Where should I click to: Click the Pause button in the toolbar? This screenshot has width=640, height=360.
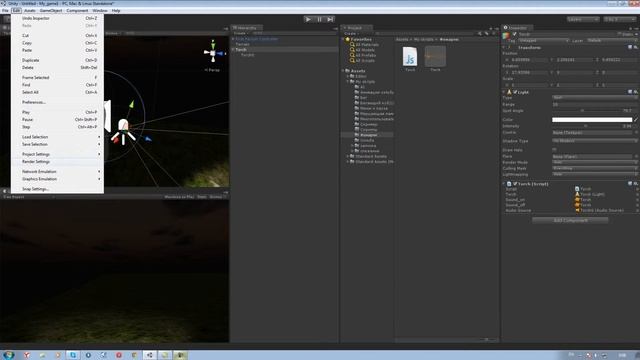click(320, 19)
